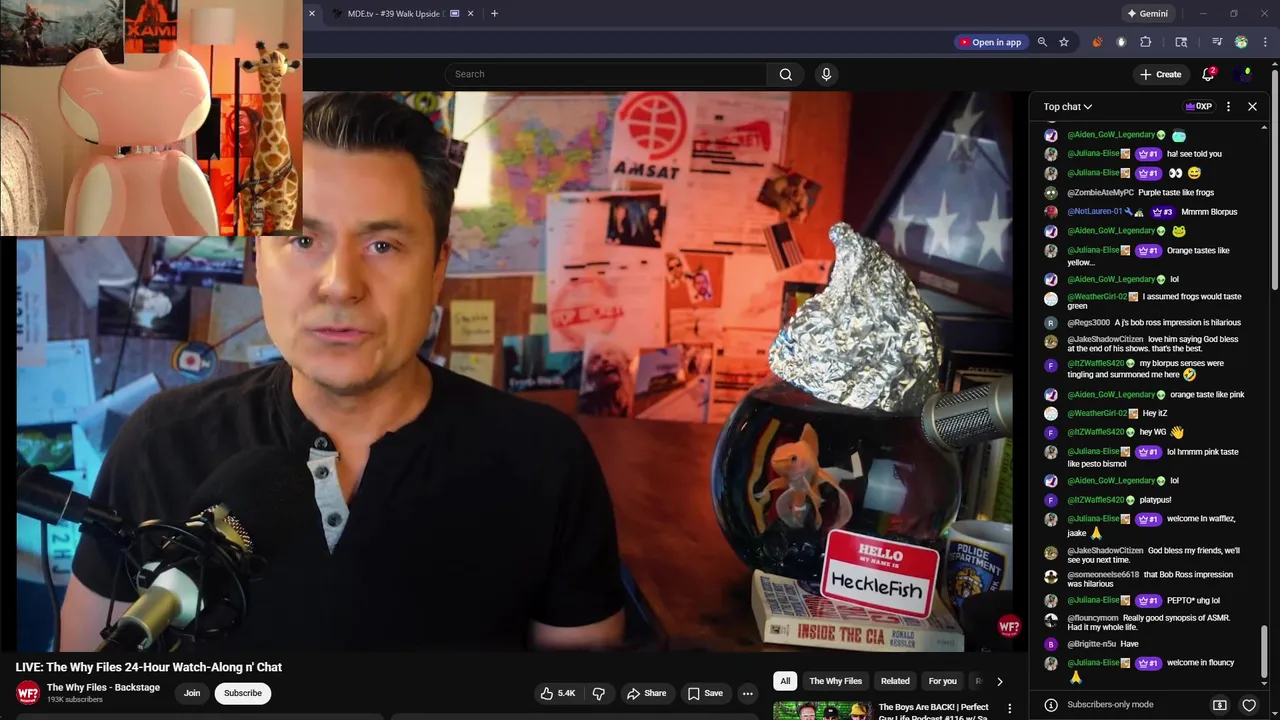Image resolution: width=1280 pixels, height=720 pixels.
Task: Open a new browser tab with plus
Action: tap(494, 13)
